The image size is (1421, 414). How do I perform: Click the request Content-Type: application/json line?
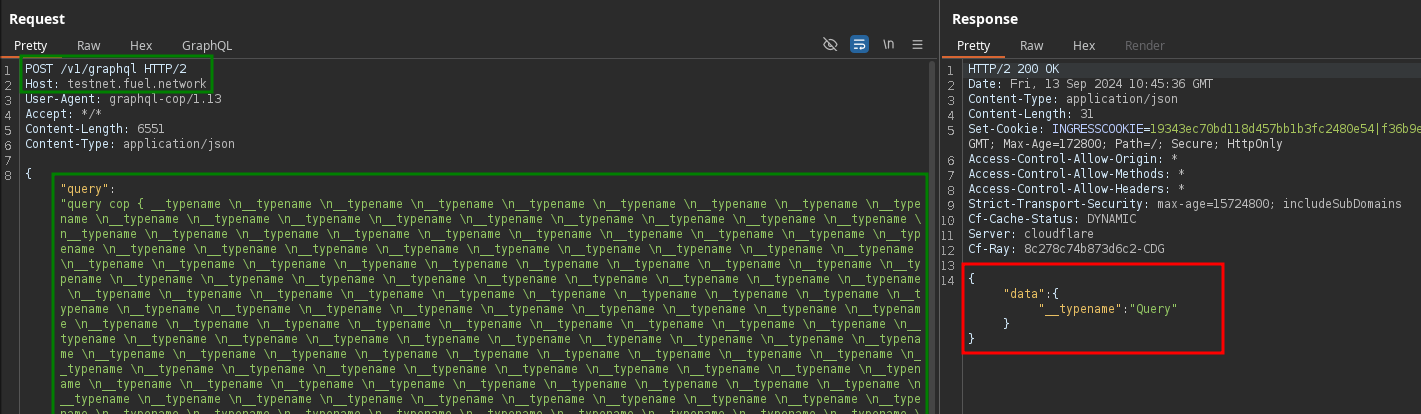pos(130,144)
